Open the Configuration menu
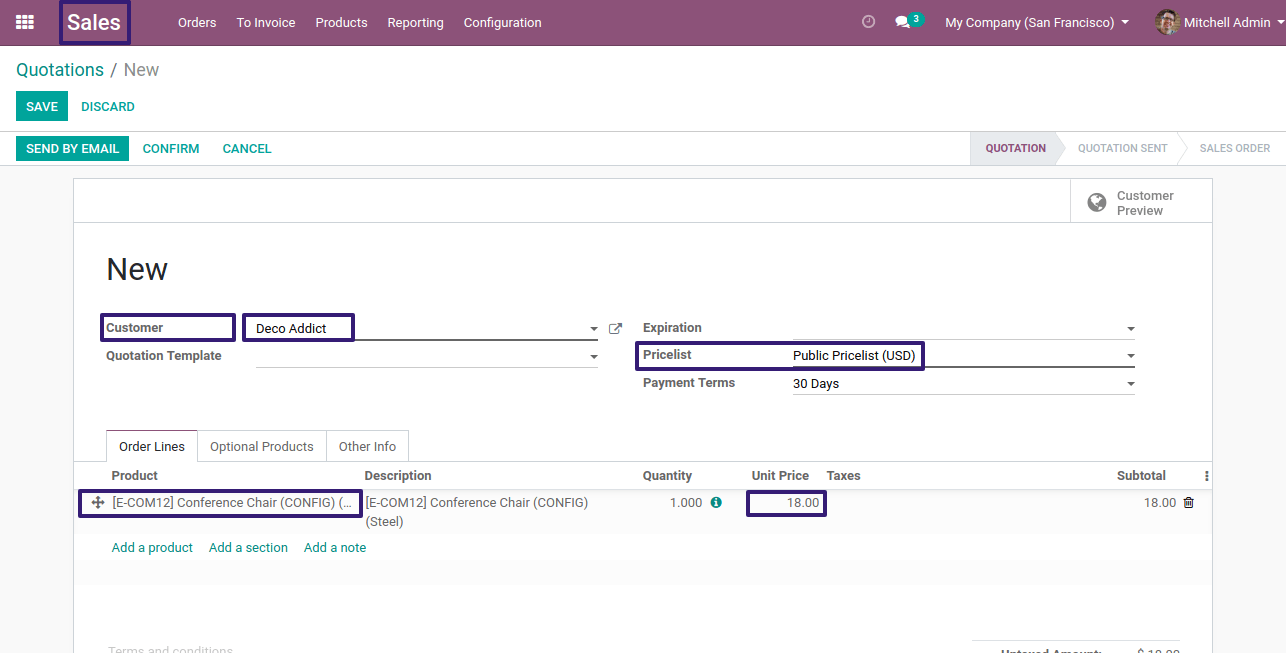 (x=502, y=22)
